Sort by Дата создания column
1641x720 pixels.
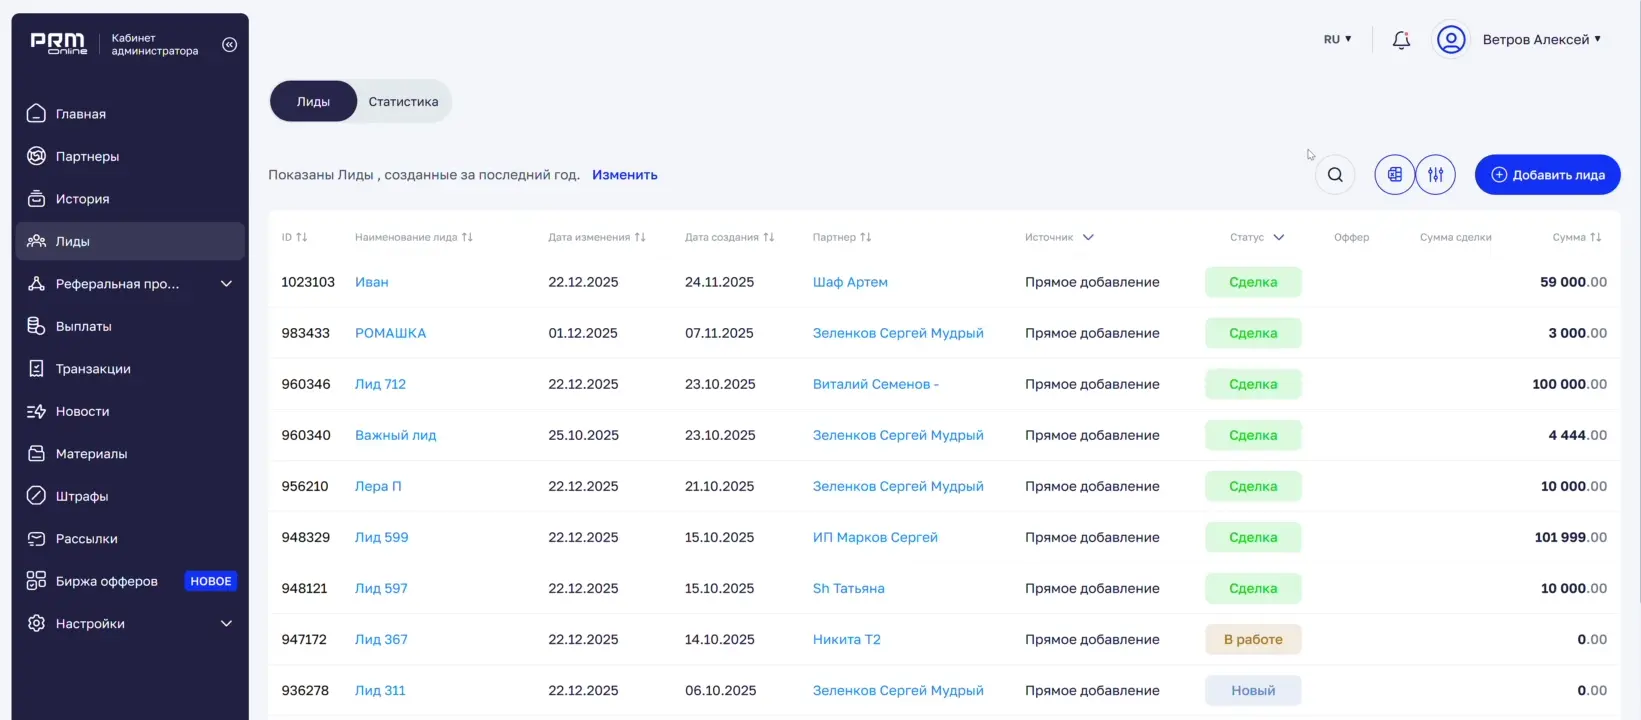pyautogui.click(x=729, y=238)
